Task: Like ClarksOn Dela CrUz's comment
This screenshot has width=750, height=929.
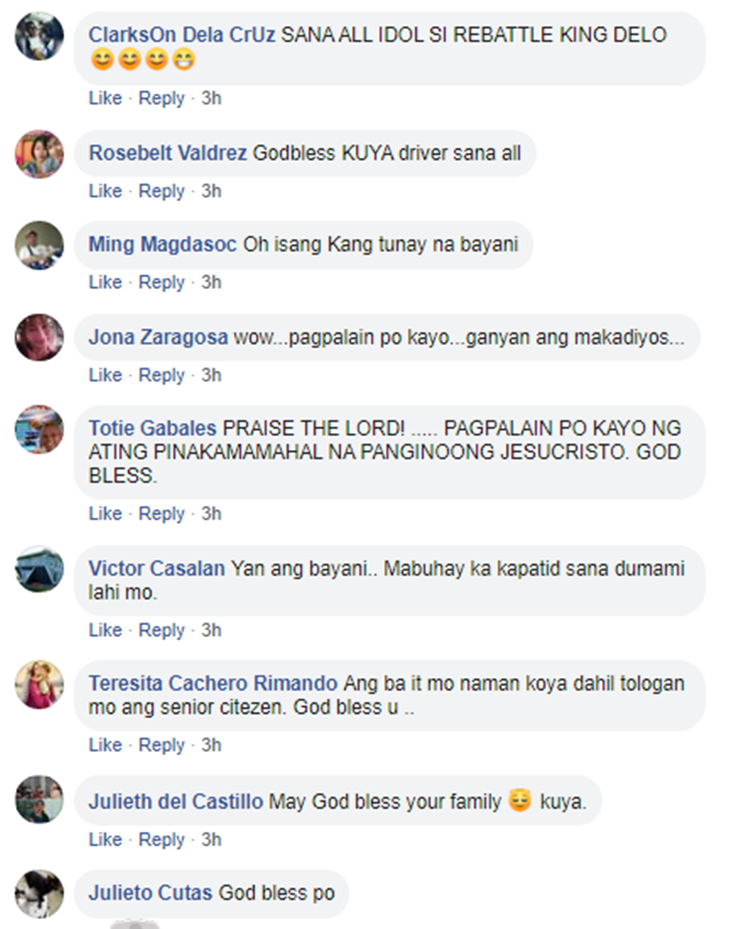Action: point(105,98)
